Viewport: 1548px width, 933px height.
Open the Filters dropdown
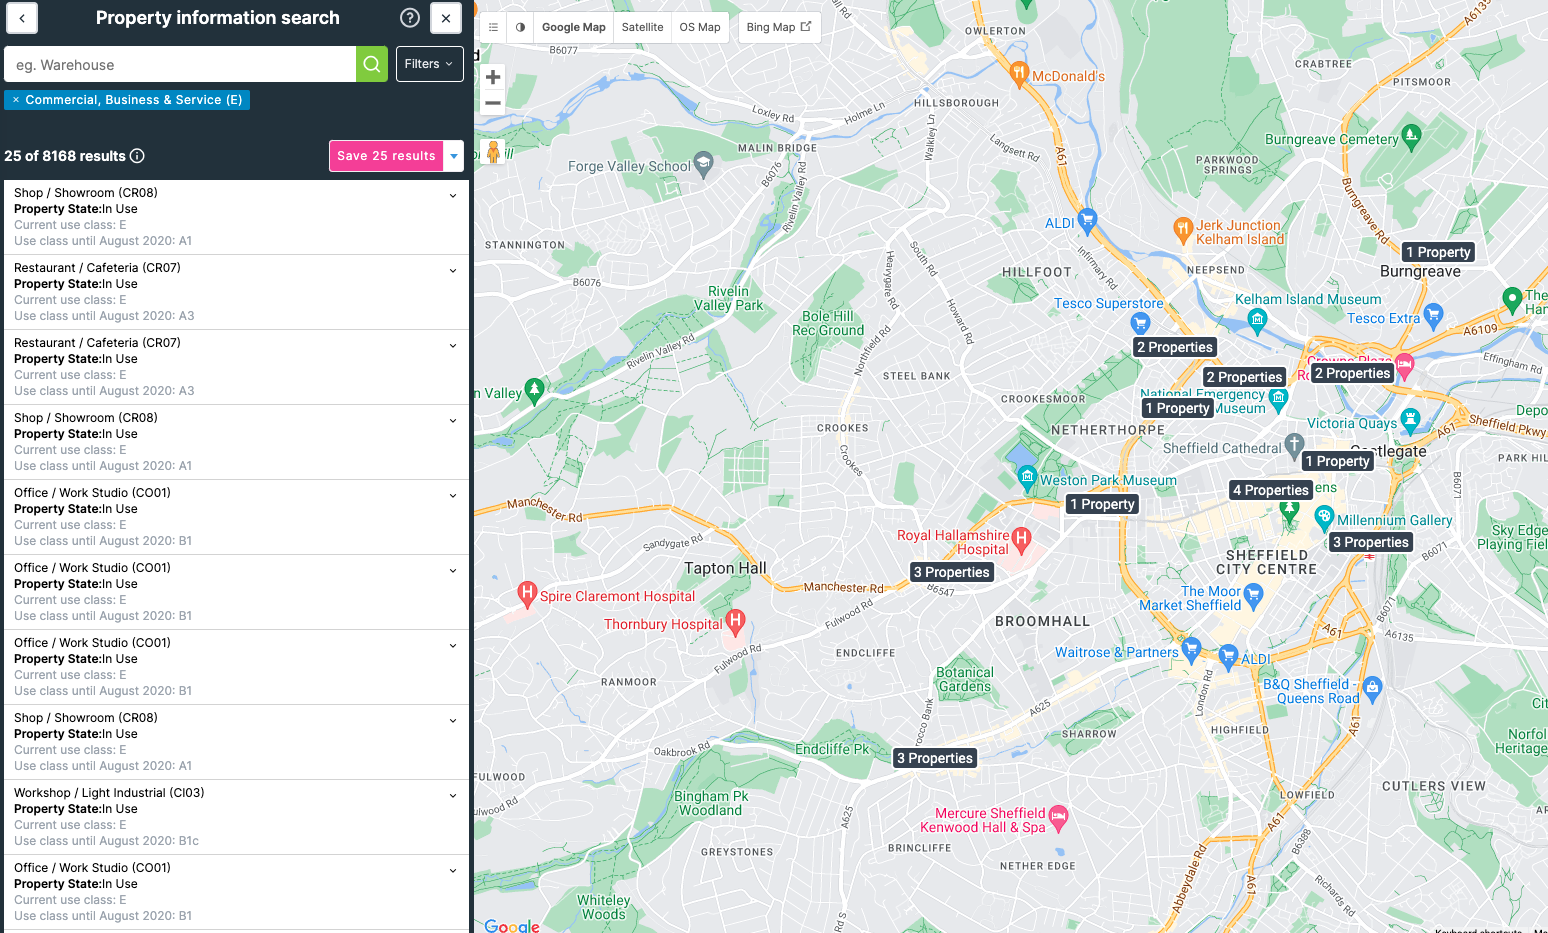pos(429,64)
